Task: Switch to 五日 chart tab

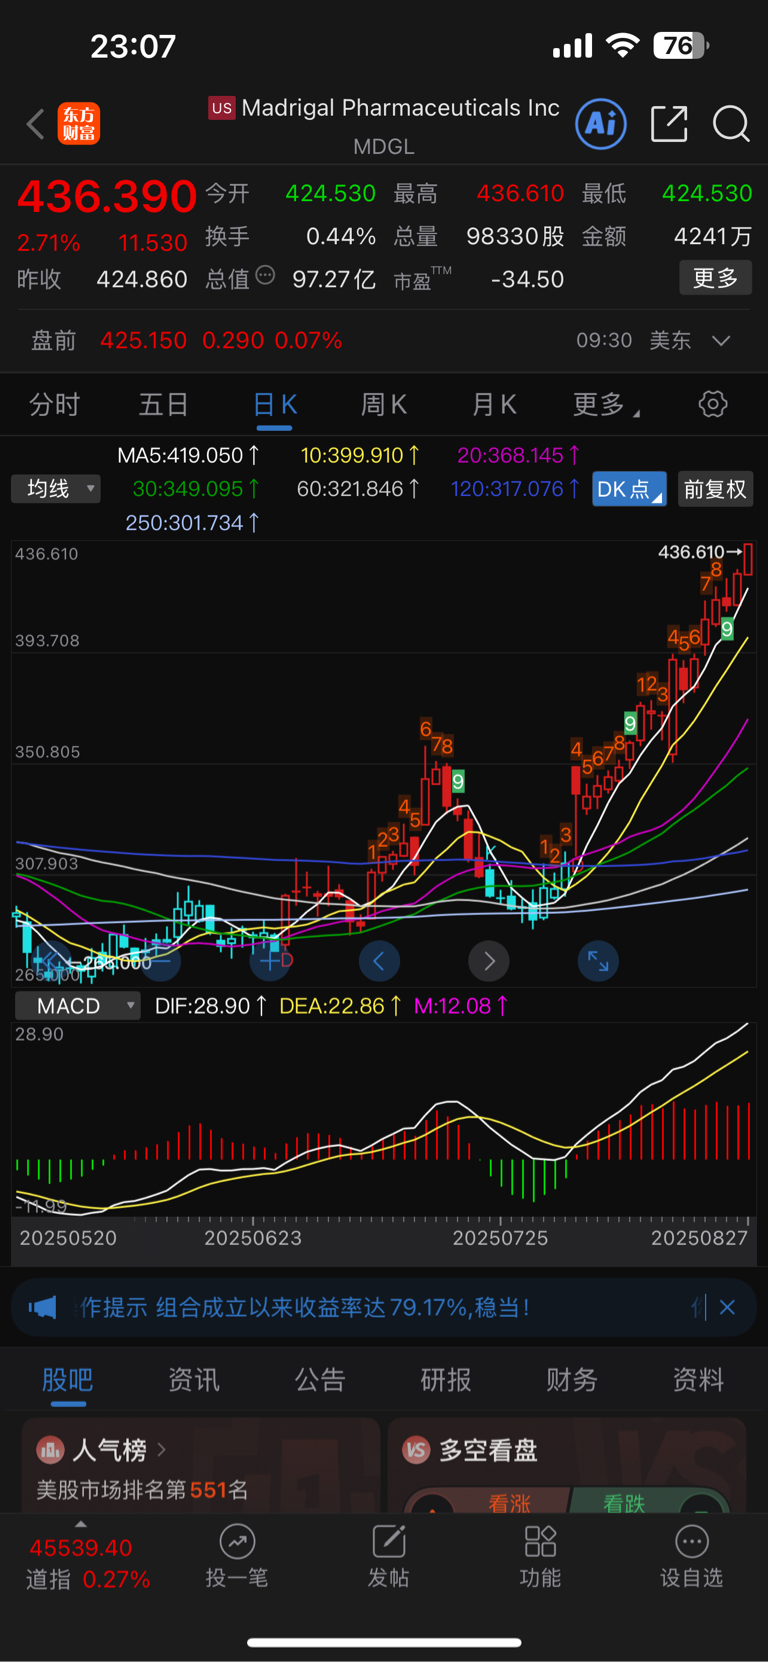Action: (164, 404)
